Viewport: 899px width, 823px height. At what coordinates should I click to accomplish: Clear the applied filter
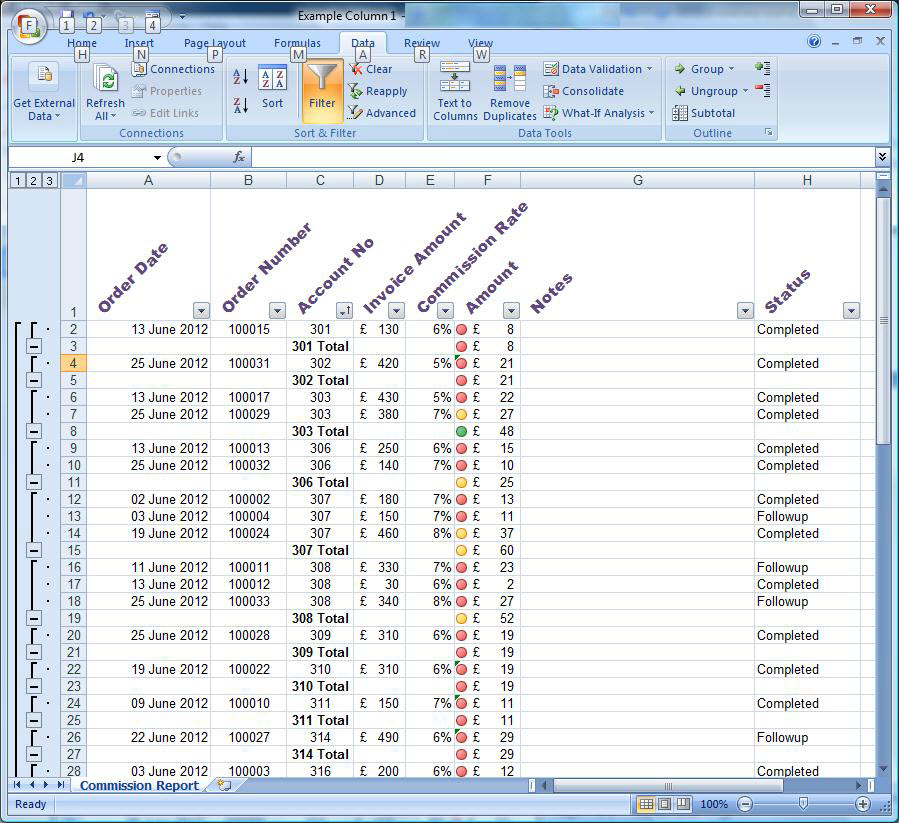pyautogui.click(x=371, y=69)
